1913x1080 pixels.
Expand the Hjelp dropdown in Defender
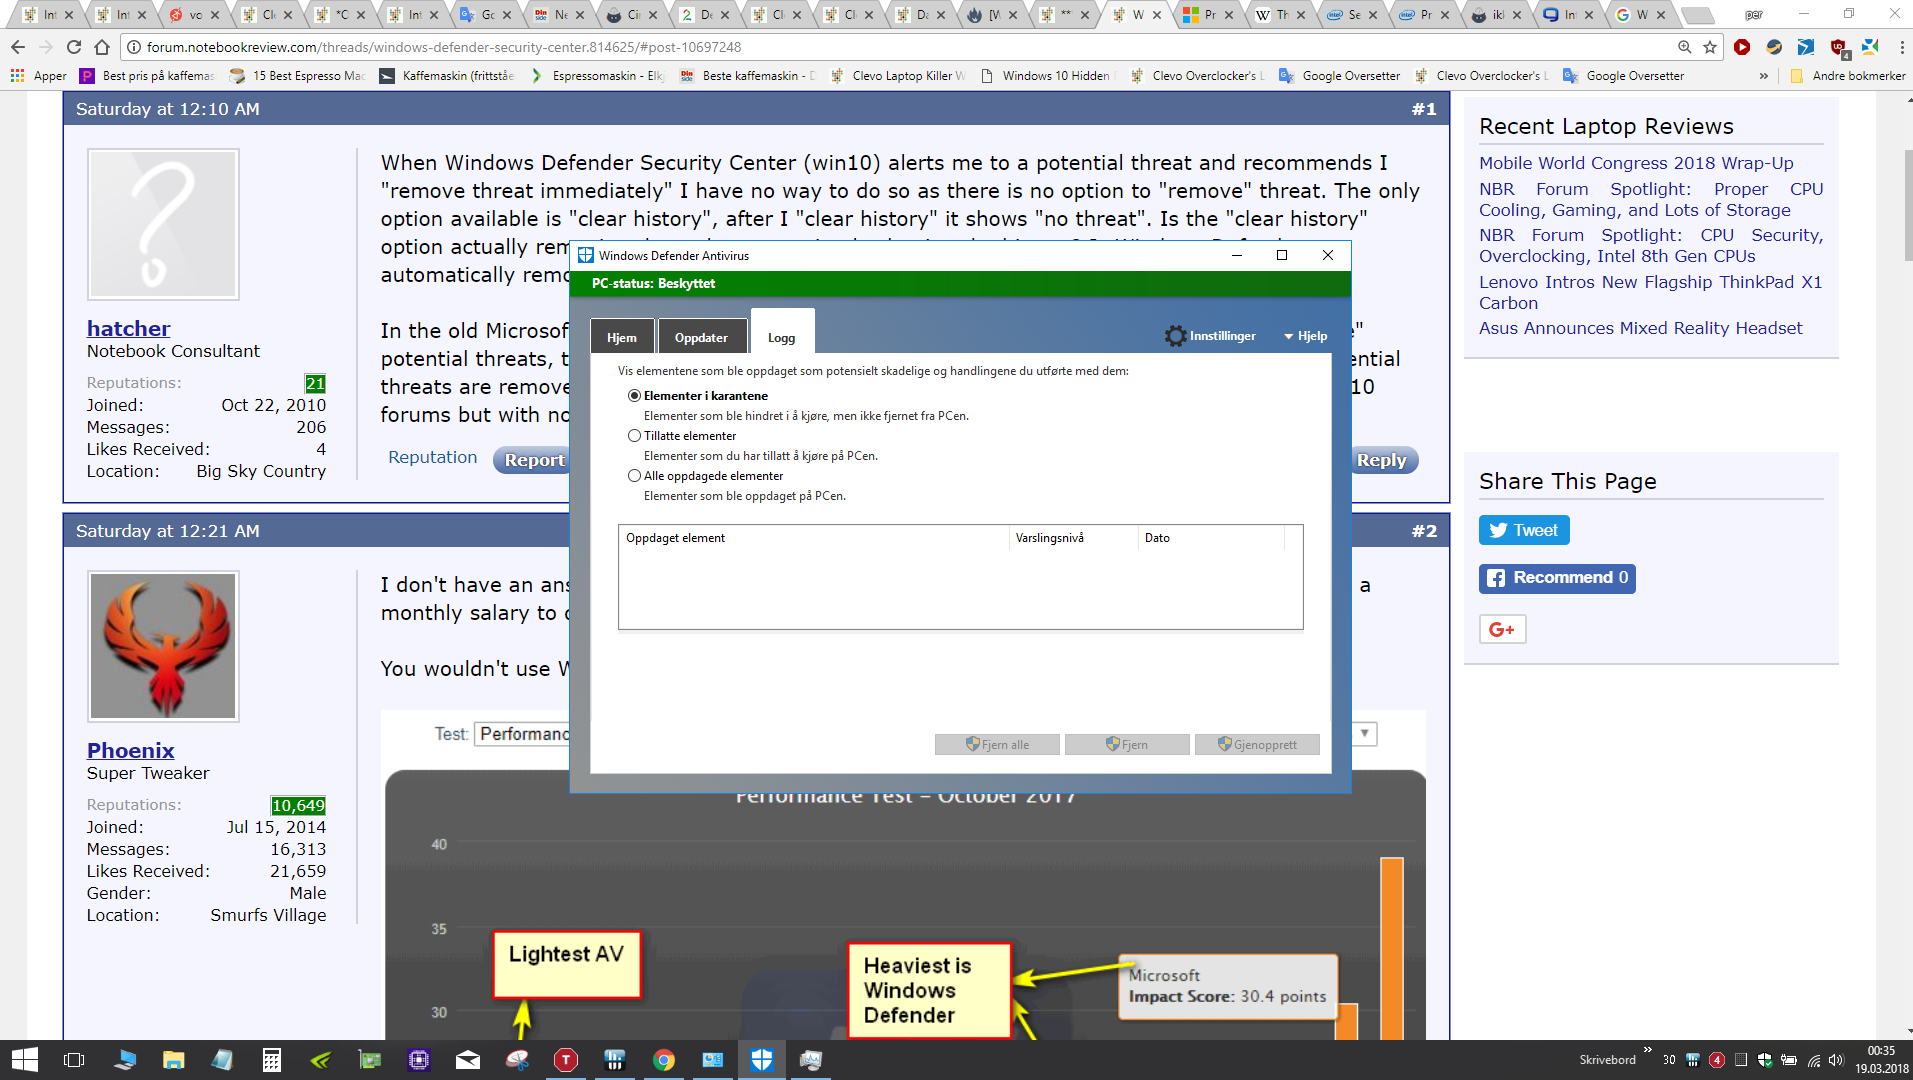(x=1306, y=336)
